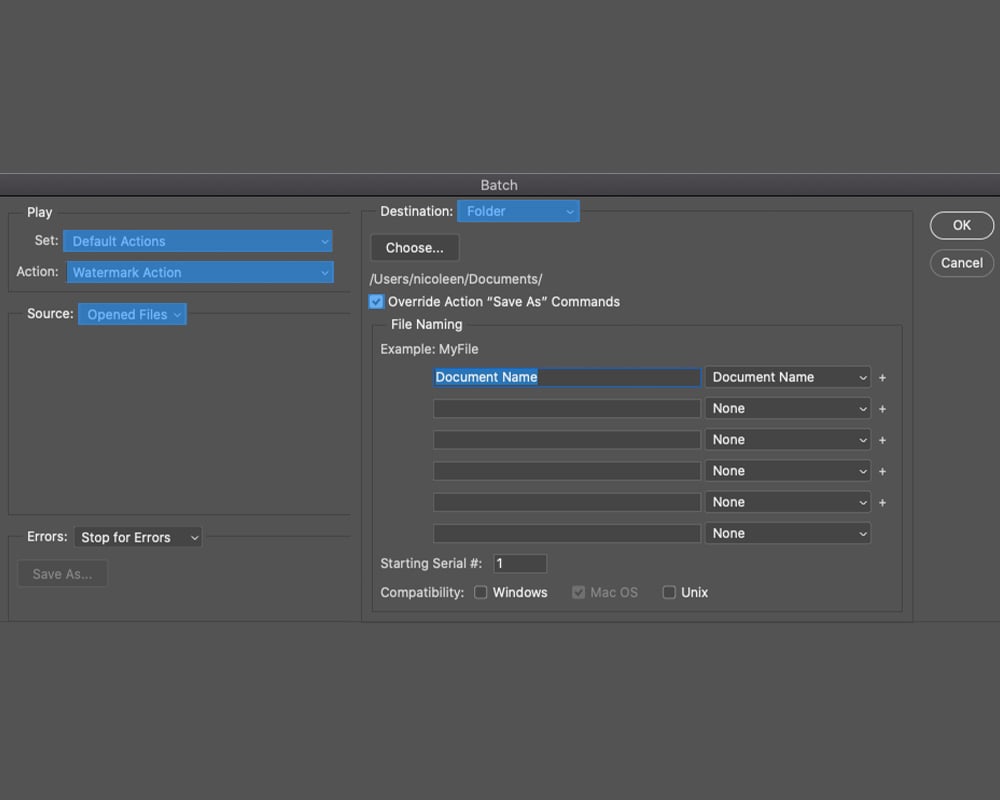Click the plus icon on the fourth file naming row
This screenshot has width=1000, height=800.
coord(882,471)
